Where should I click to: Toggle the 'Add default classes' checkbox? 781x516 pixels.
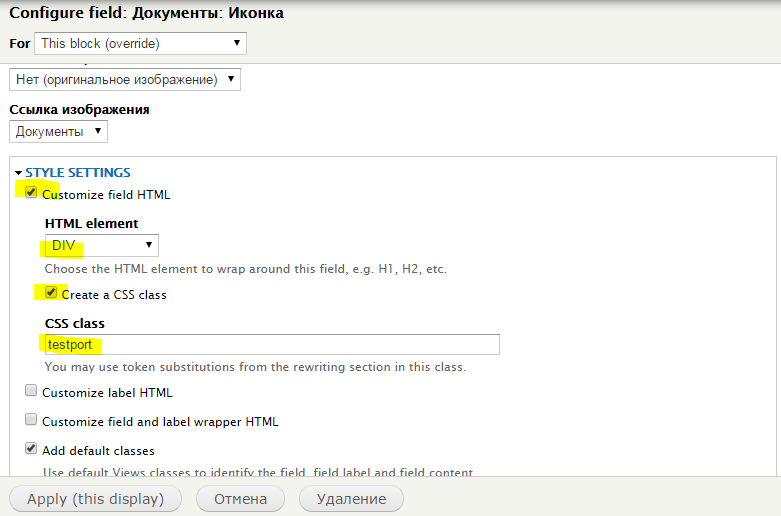pyautogui.click(x=31, y=448)
